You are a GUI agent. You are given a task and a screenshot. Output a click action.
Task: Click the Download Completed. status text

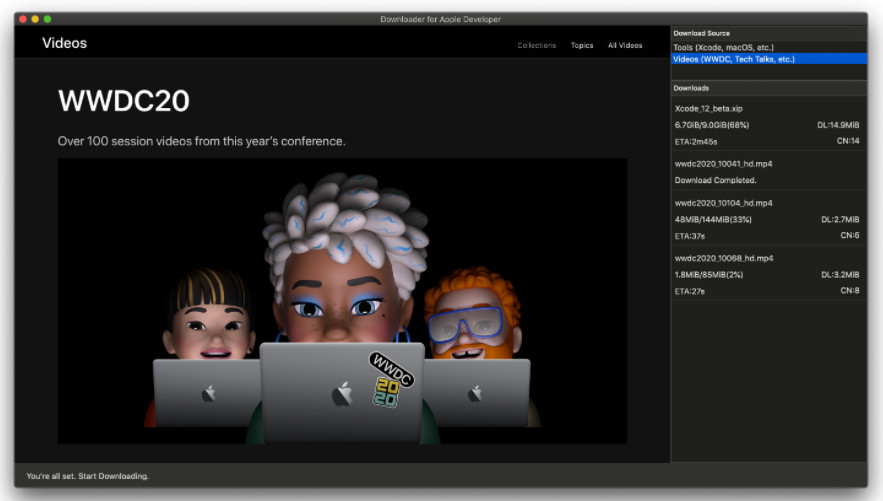(x=715, y=180)
